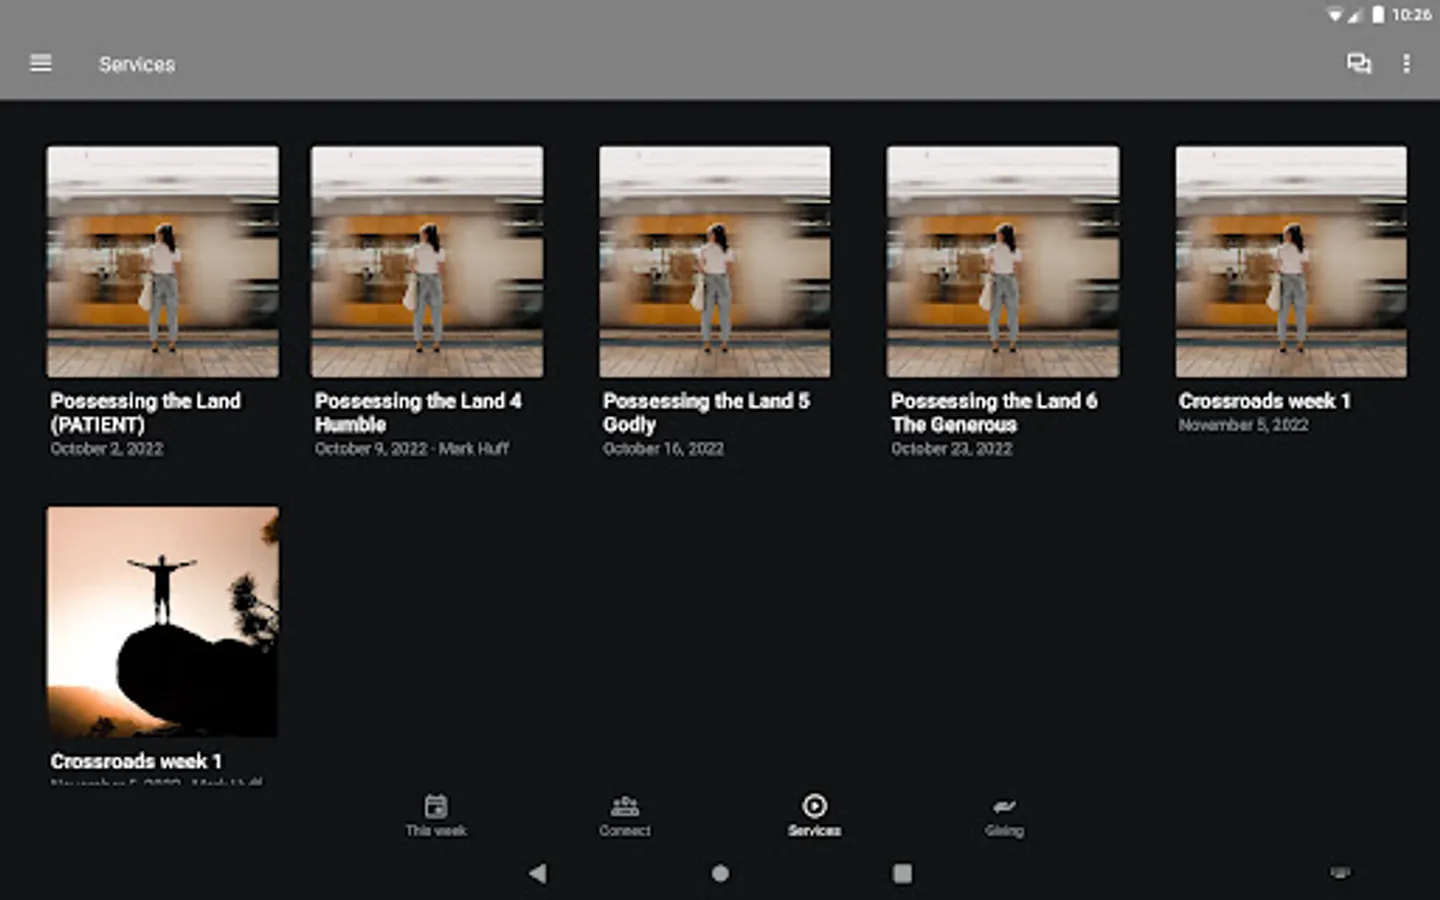1440x900 pixels.
Task: Open Possessing the Land 5 Godly thumbnail
Action: tap(715, 262)
